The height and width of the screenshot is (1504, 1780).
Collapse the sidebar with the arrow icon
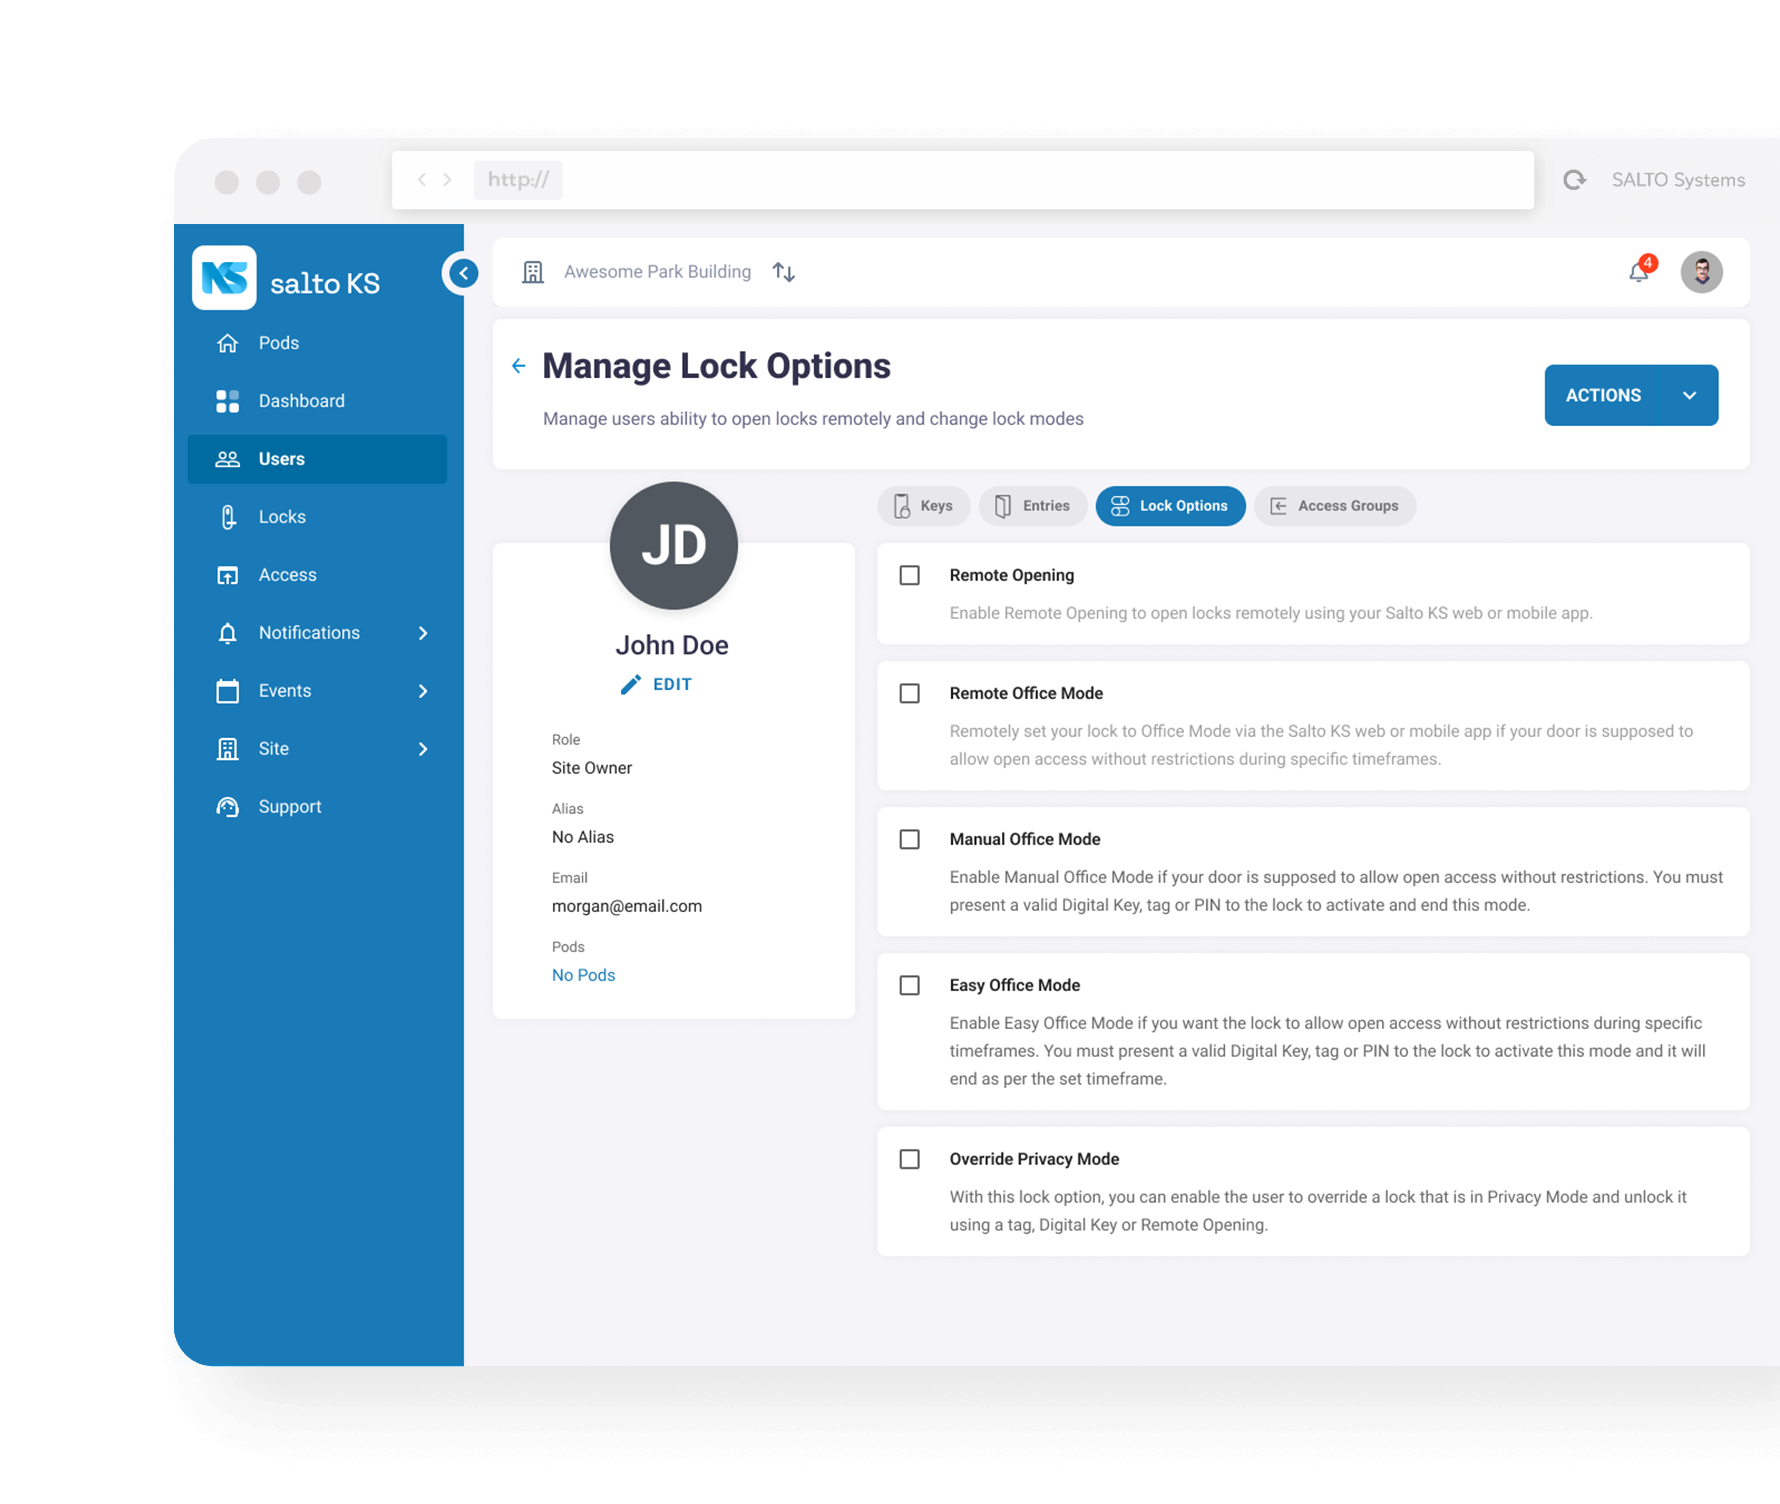[x=463, y=273]
